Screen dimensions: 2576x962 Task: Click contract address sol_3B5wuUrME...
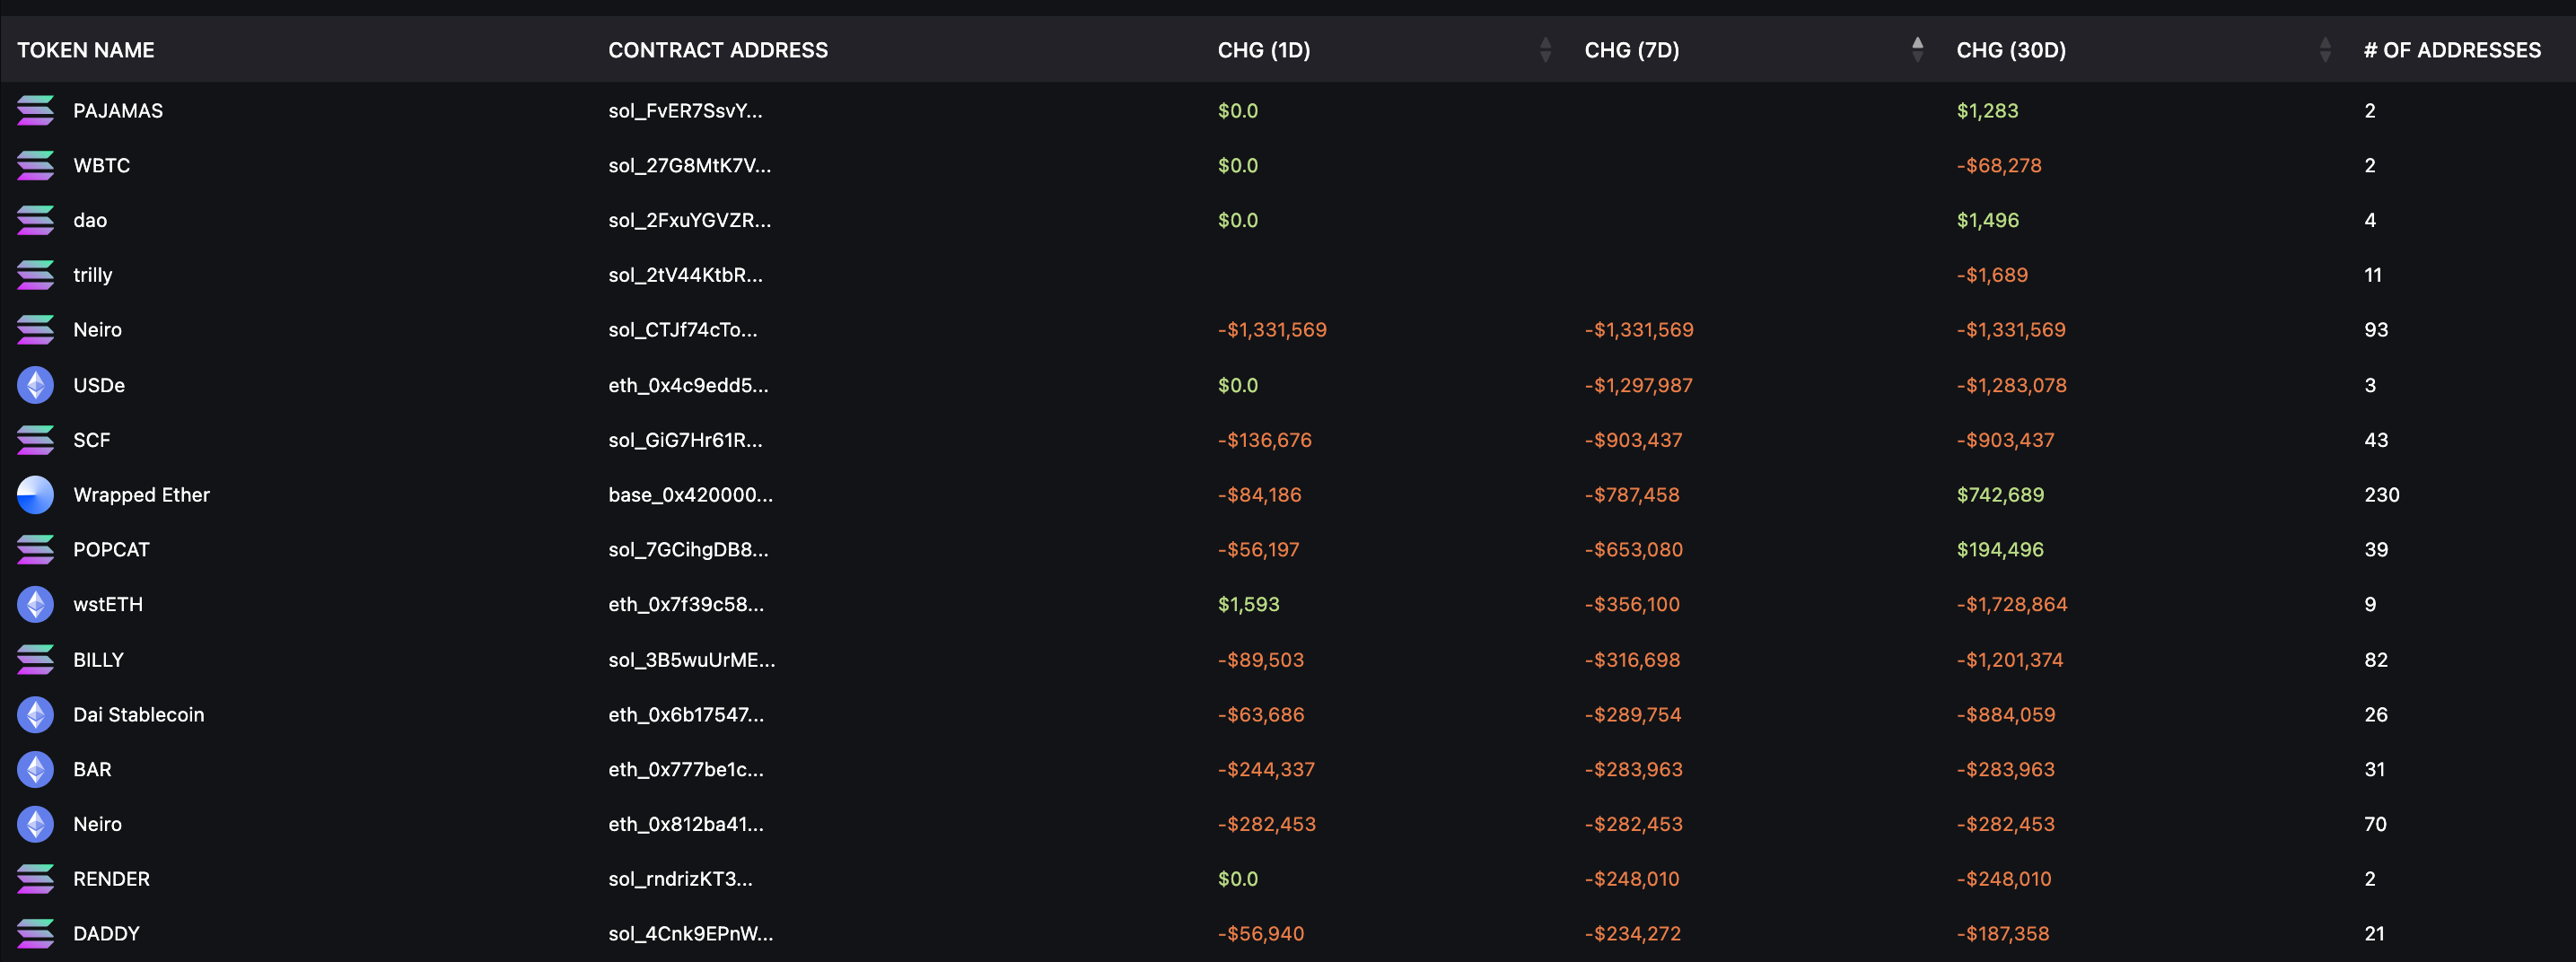click(692, 660)
